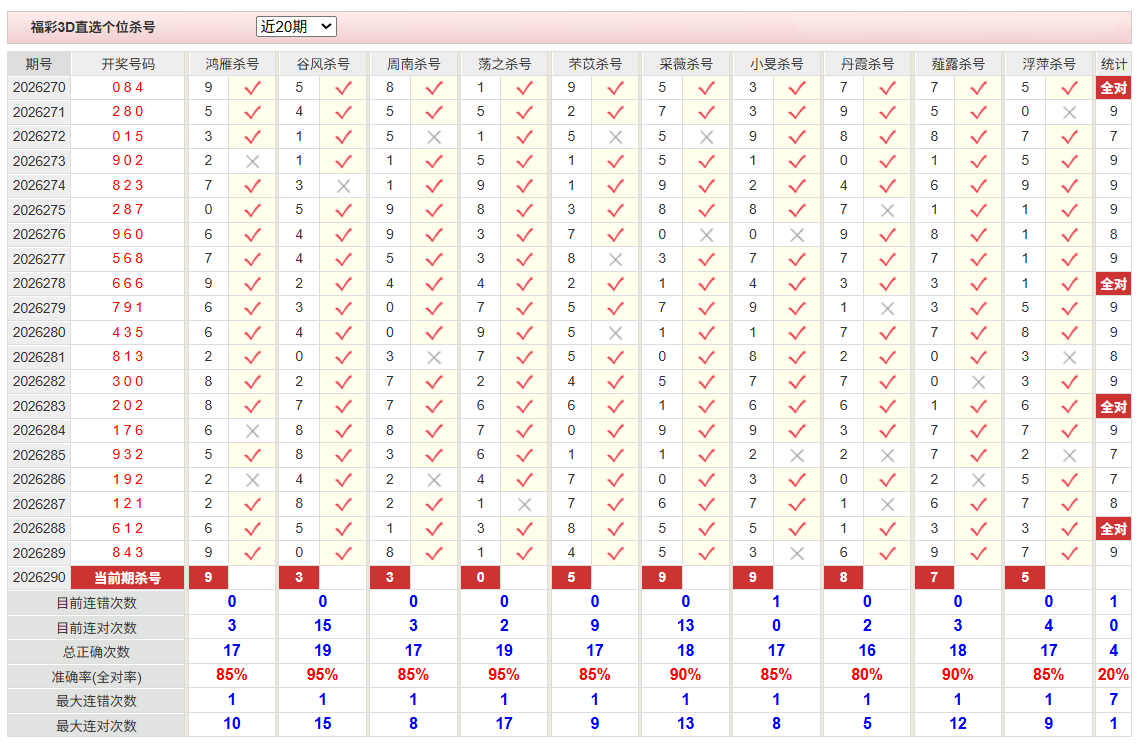Screen dimensions: 1144x752
Task: Click the cross mark for 薤露杀号 in row 2026282
Action: click(x=979, y=382)
